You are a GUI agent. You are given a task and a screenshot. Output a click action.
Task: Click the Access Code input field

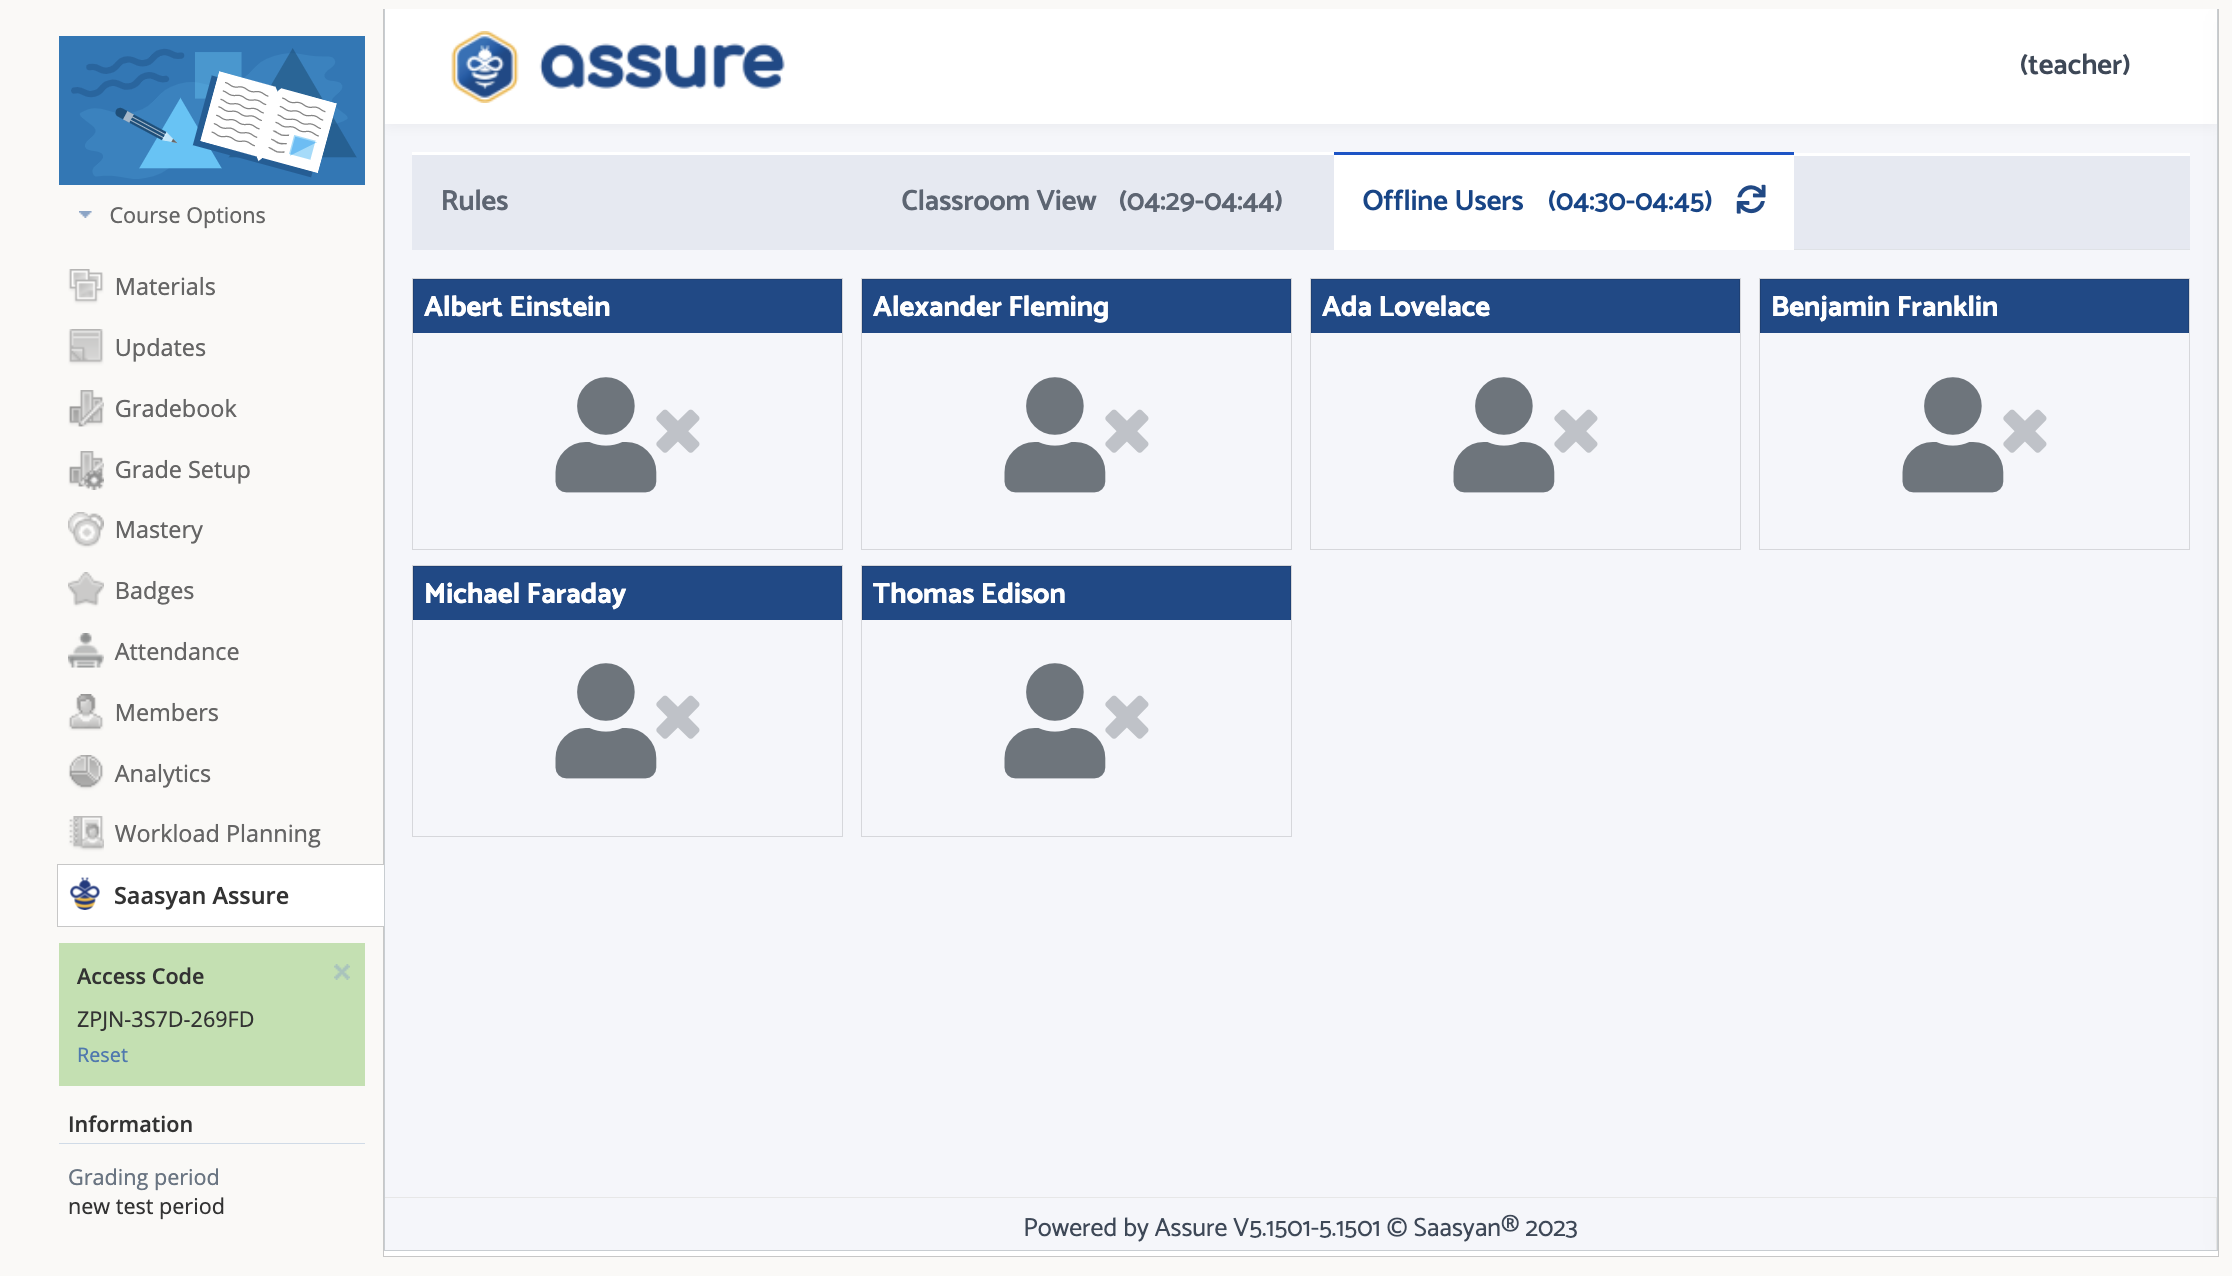tap(166, 1018)
